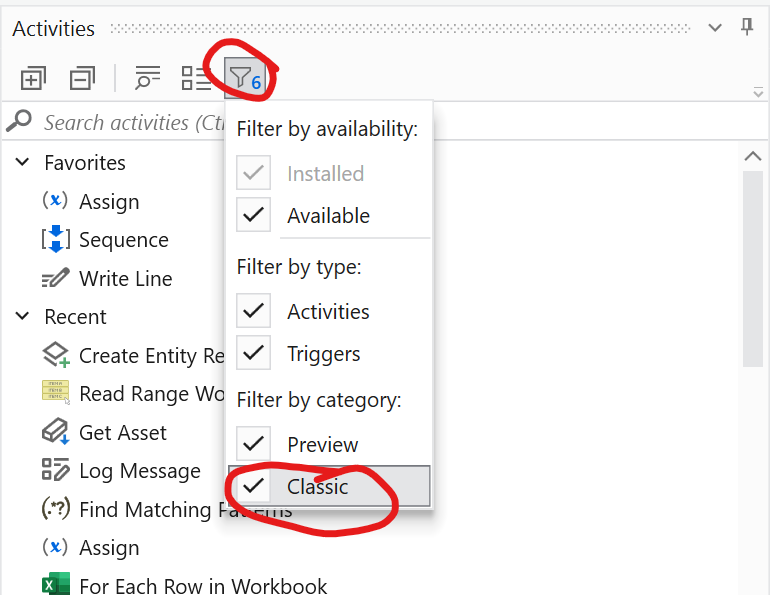Image resolution: width=770 pixels, height=595 pixels.
Task: Select the Activities filter menu entry
Action: 329,311
